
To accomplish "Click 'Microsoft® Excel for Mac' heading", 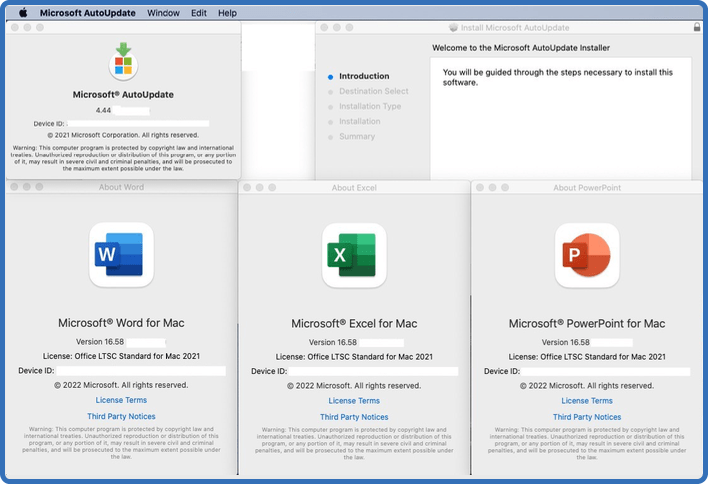I will (x=354, y=323).
